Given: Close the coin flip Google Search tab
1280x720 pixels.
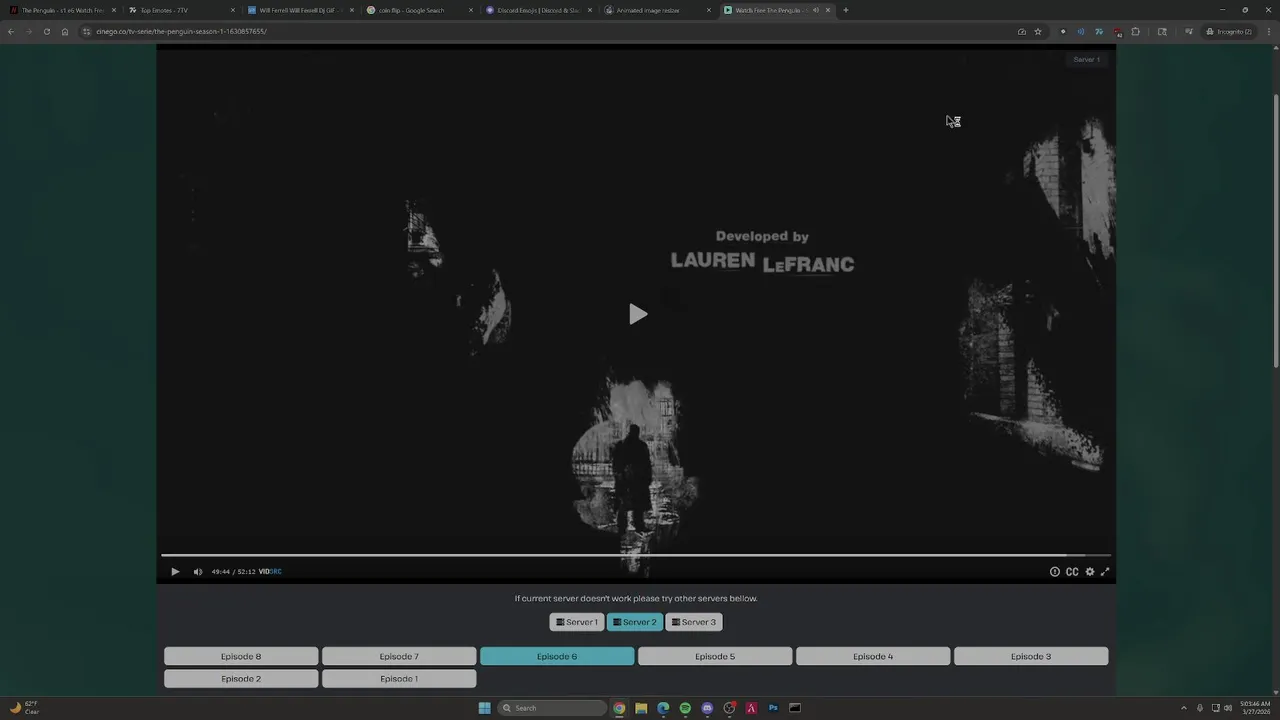Looking at the screenshot, I should click(x=471, y=10).
